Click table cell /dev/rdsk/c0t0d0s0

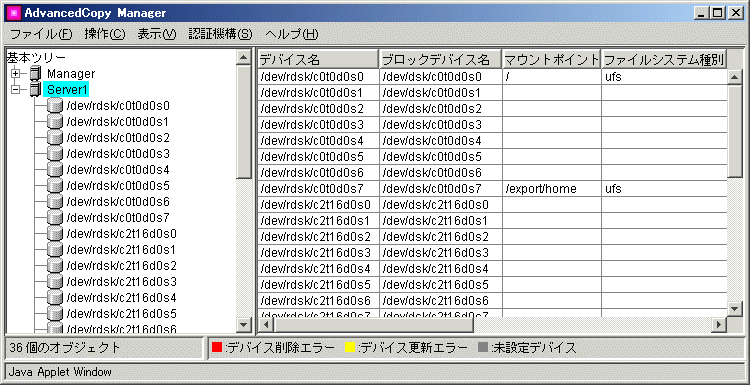coord(319,77)
